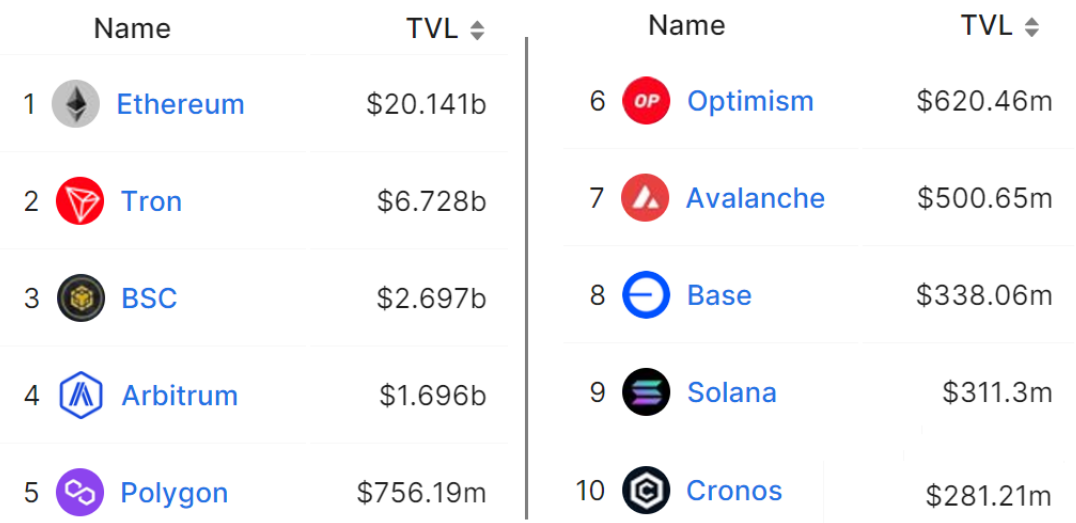Click the Base chain logo icon
The width and height of the screenshot is (1076, 523).
645,295
